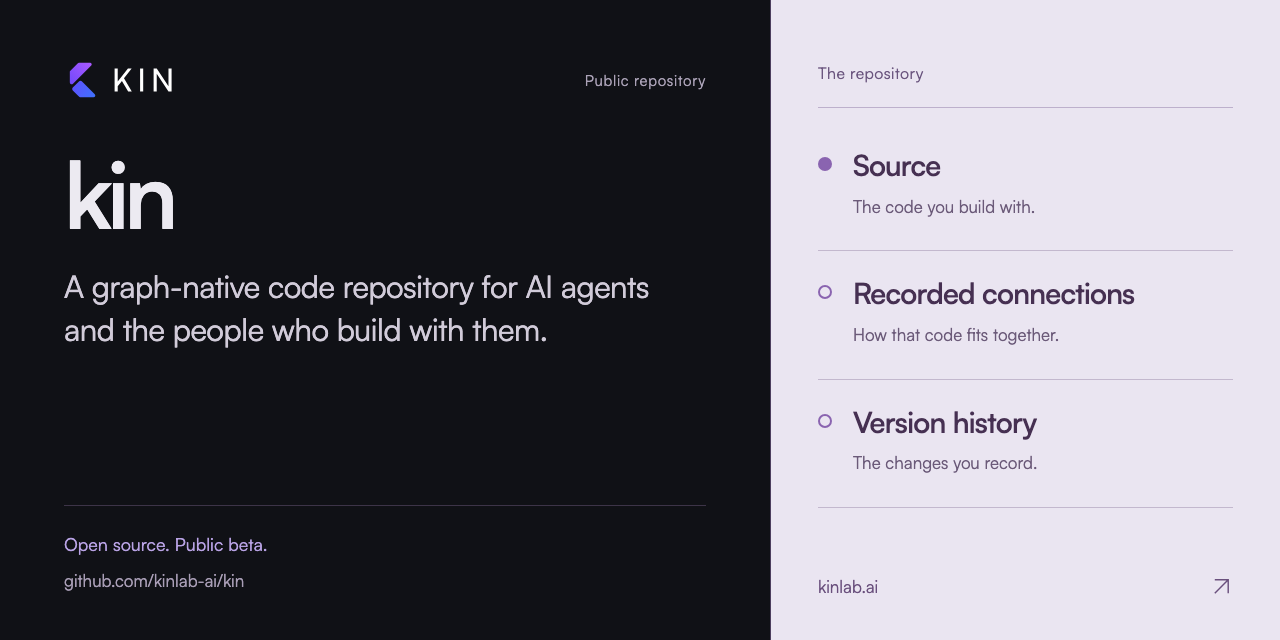Click The code you build with. text
1280x640 pixels.
[943, 207]
